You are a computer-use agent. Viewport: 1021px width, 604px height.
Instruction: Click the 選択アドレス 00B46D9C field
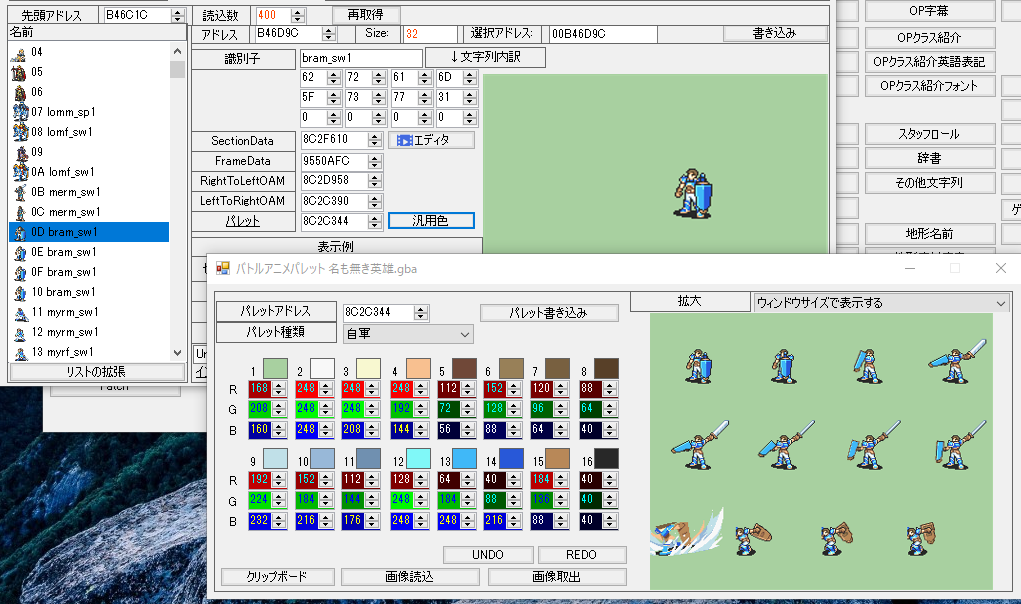coord(602,34)
